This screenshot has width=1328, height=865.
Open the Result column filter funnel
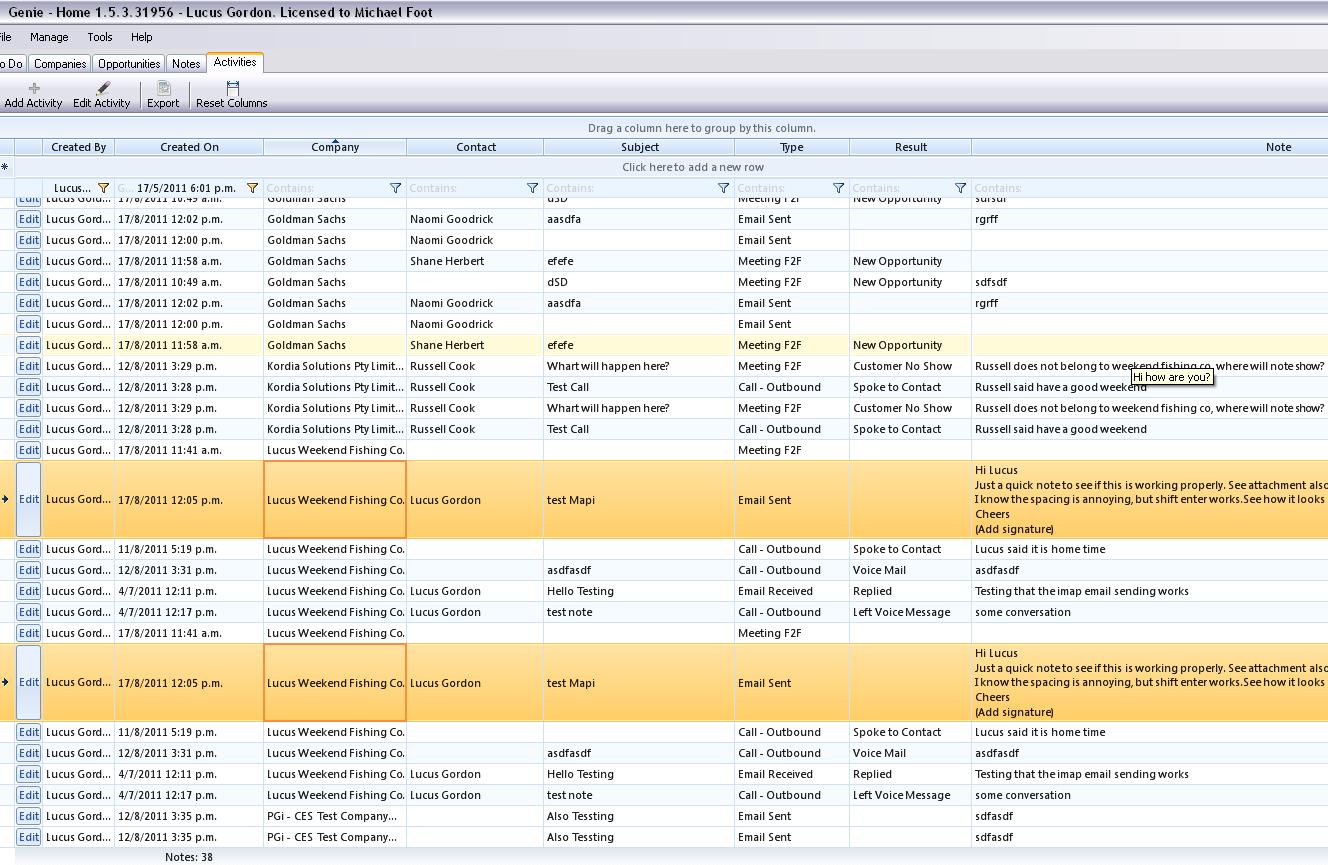960,188
